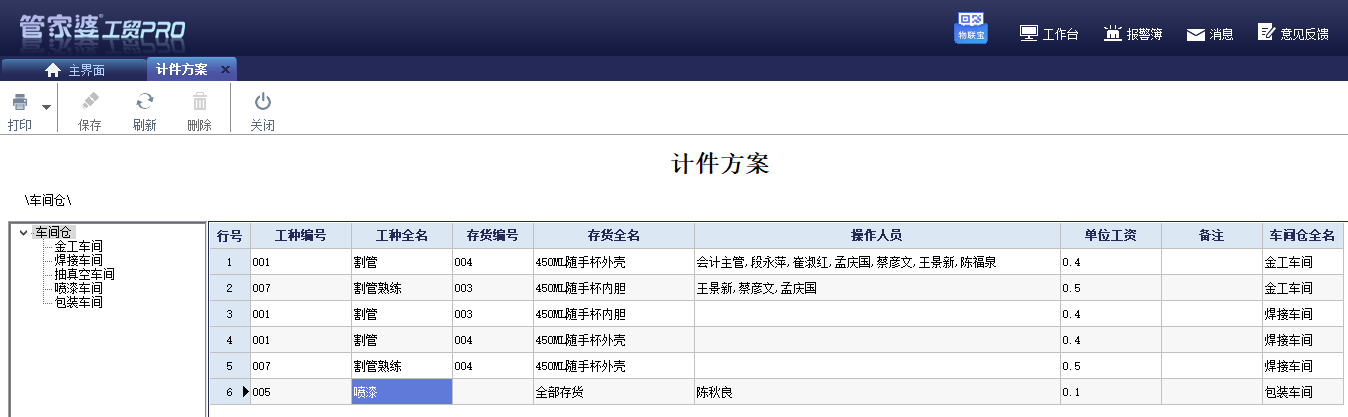Select row 6 indicator cell

(229, 392)
